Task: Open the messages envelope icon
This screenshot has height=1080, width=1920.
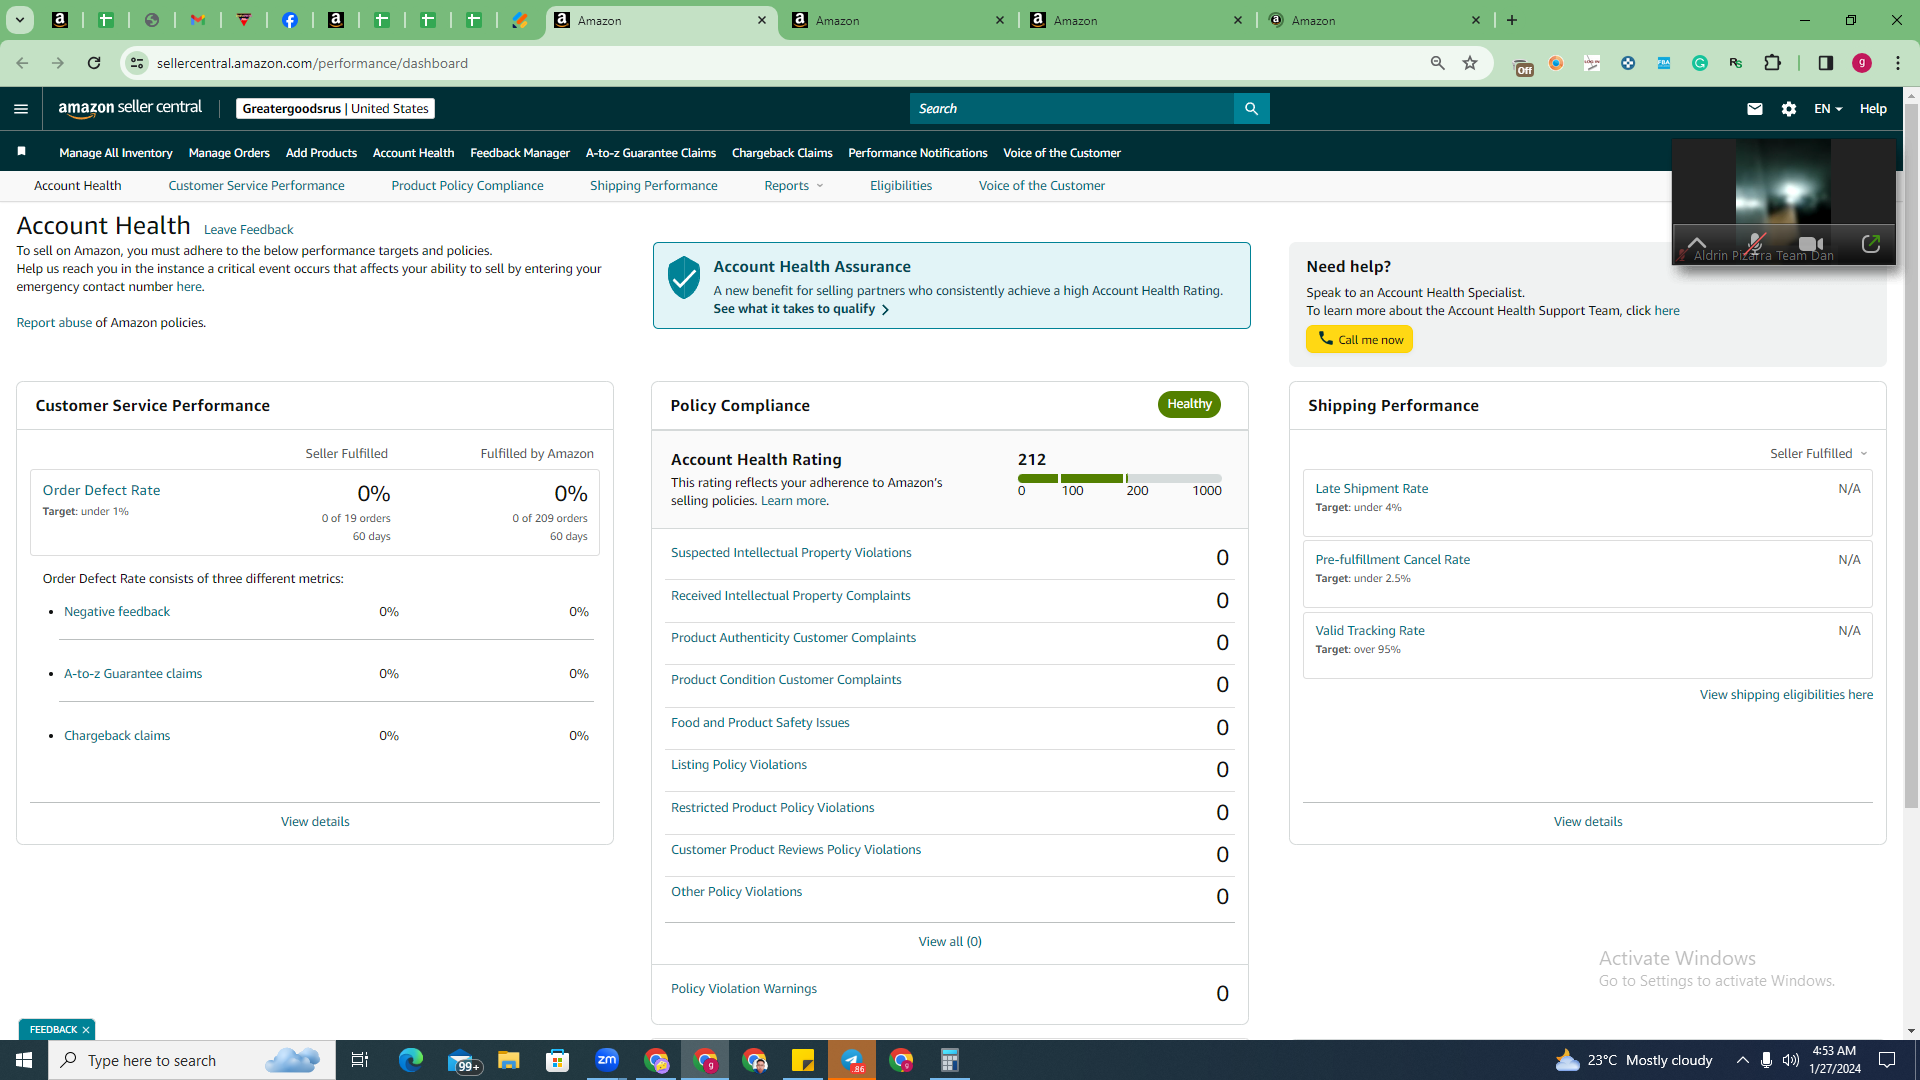Action: 1755,109
